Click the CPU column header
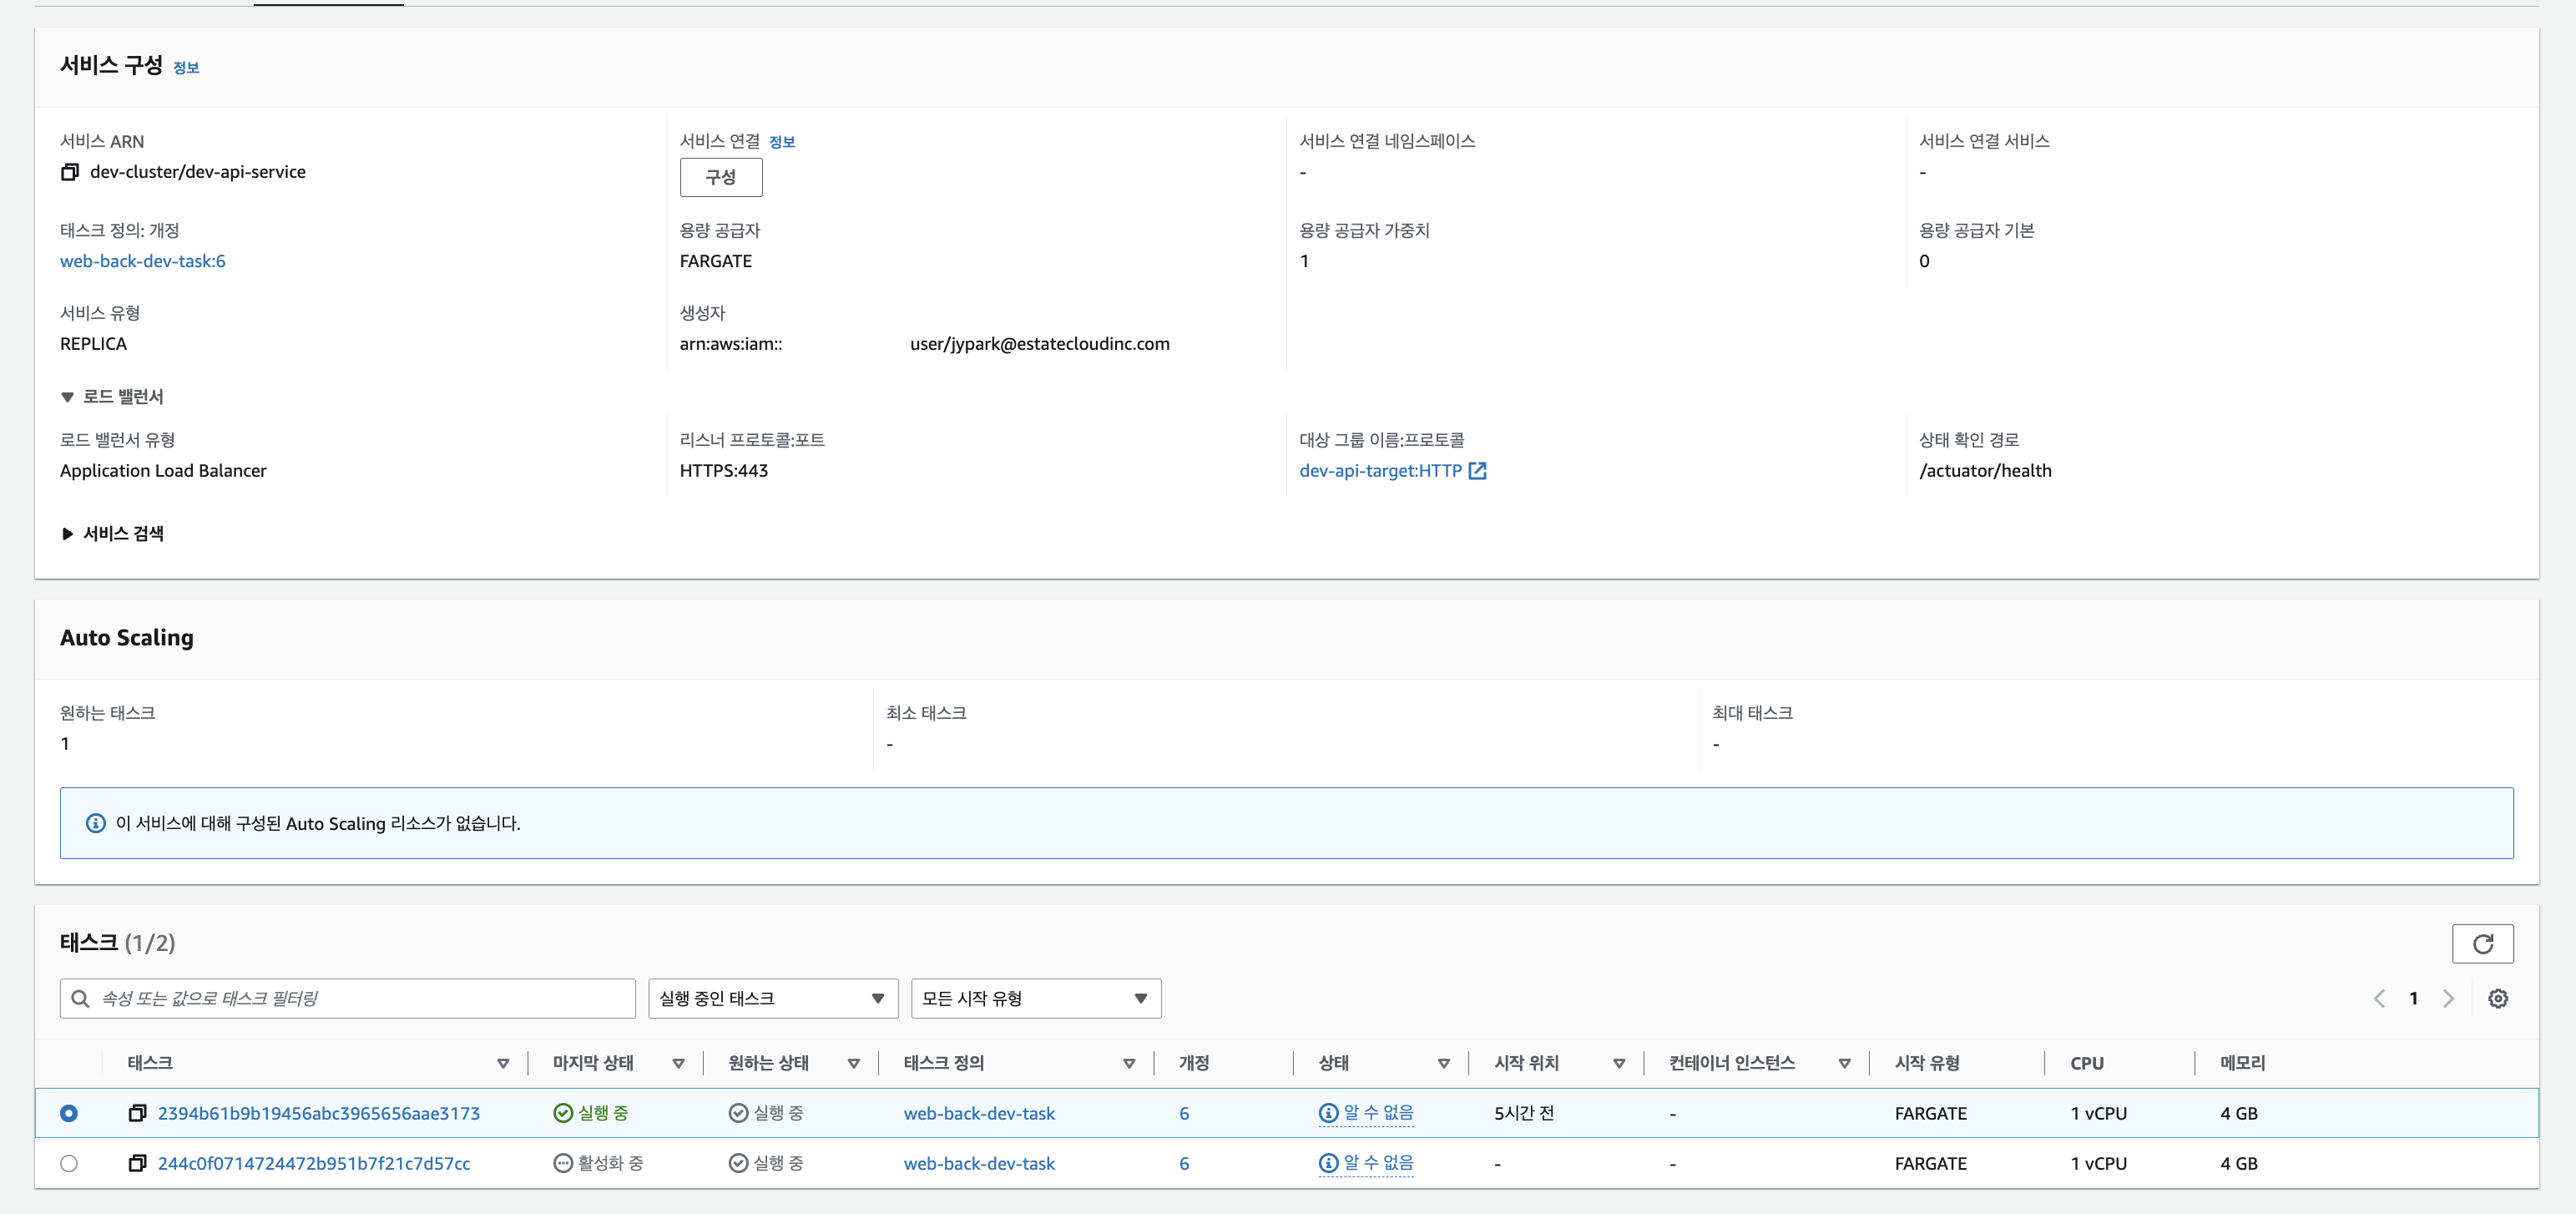Viewport: 2576px width, 1214px height. click(2087, 1063)
